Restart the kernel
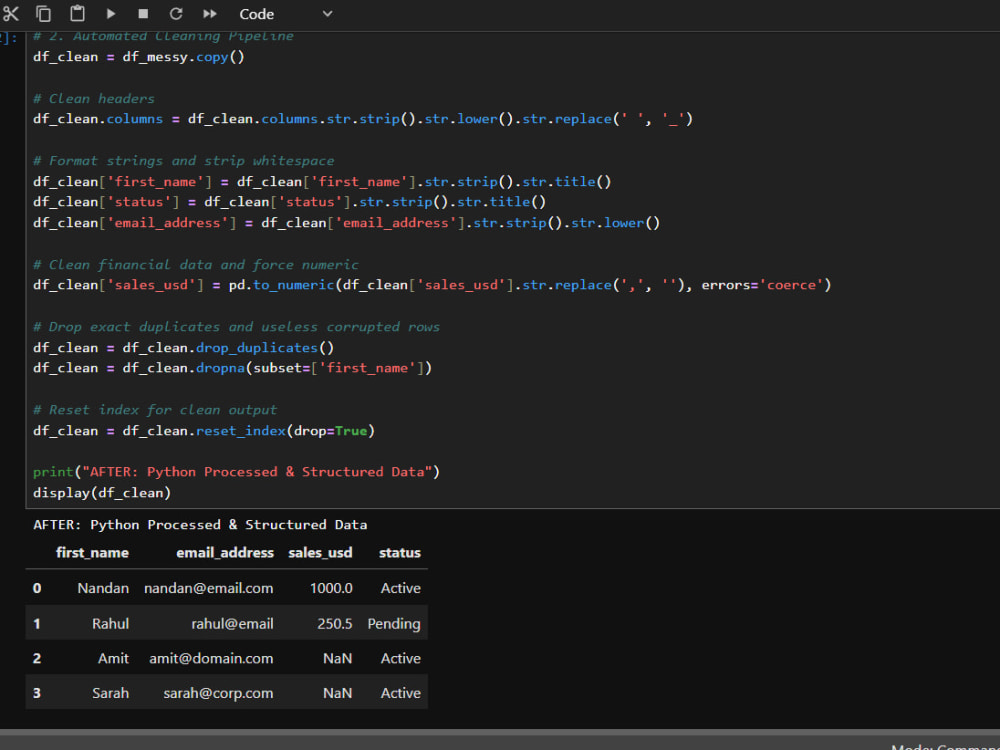This screenshot has width=1000, height=750. tap(176, 13)
